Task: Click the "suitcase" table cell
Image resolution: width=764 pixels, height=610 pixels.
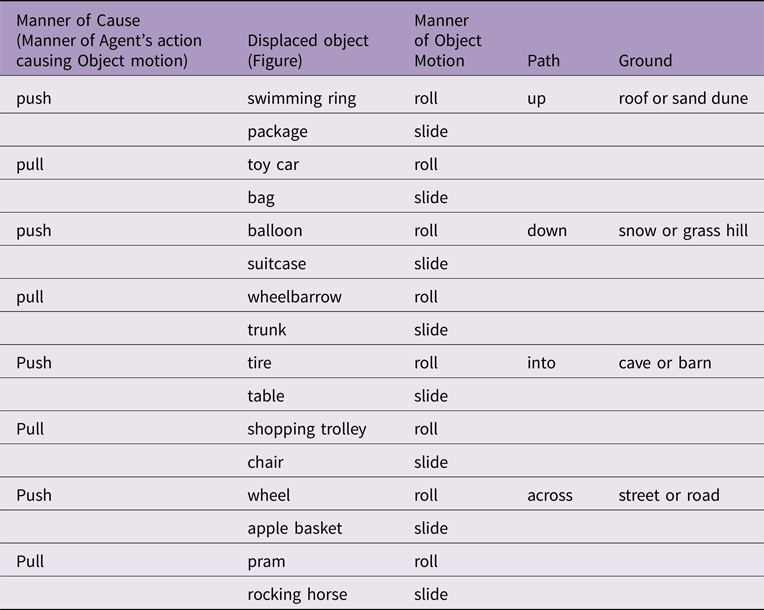Action: point(277,264)
